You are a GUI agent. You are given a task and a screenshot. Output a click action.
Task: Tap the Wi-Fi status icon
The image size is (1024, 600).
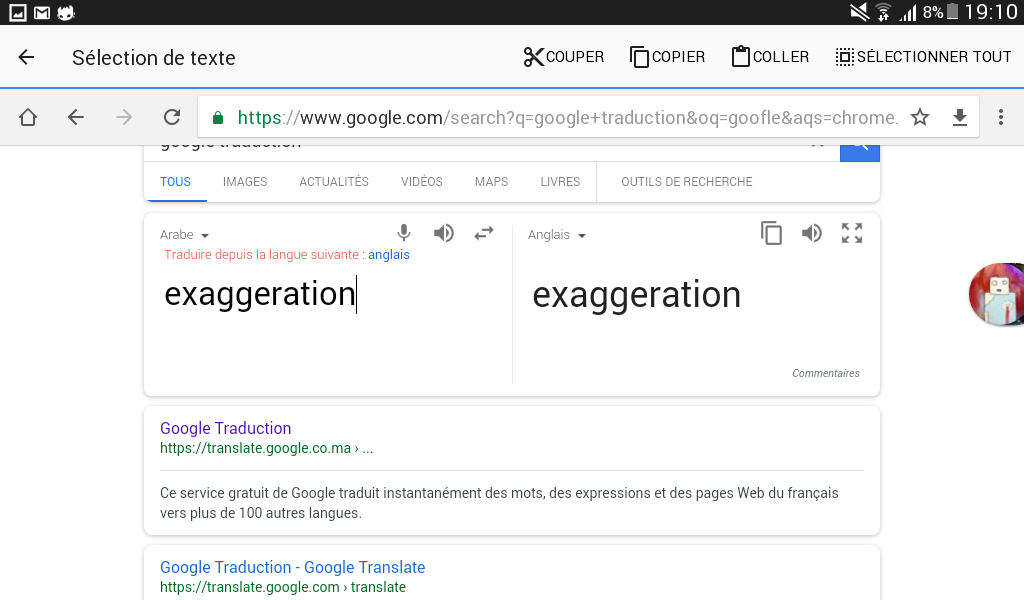pyautogui.click(x=884, y=12)
